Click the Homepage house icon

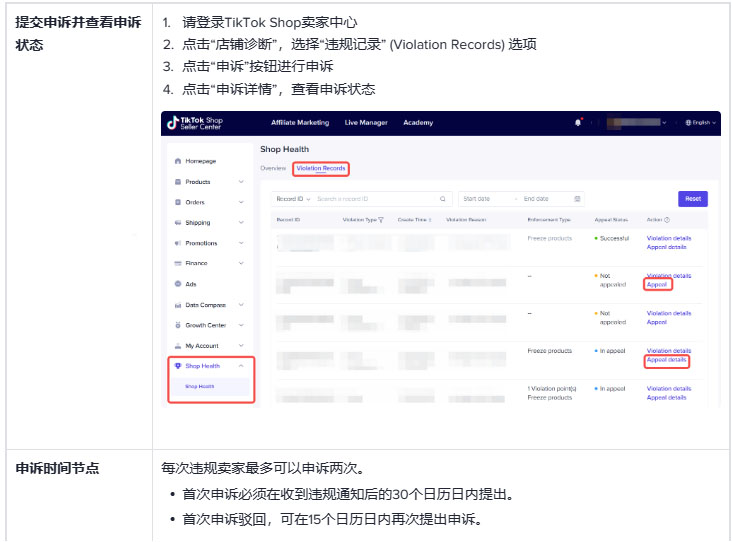click(178, 161)
